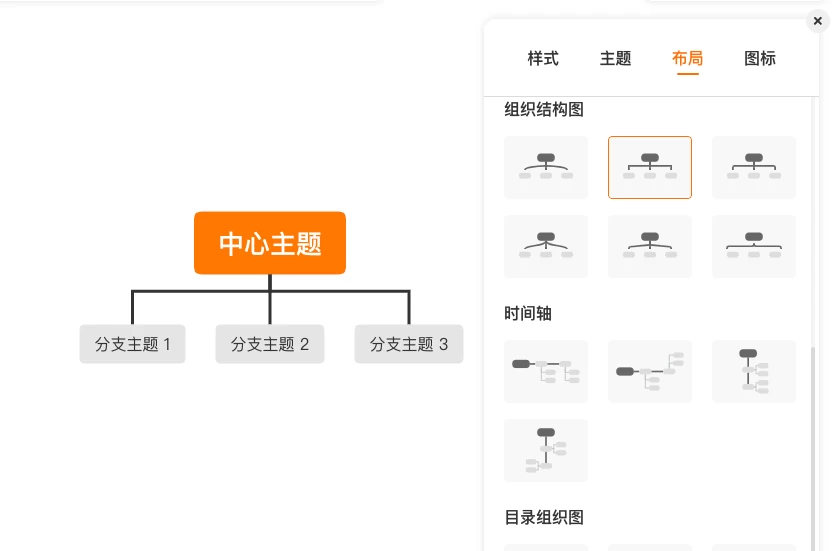832x551 pixels.
Task: Click the 目录组织图 section heading
Action: coord(544,517)
